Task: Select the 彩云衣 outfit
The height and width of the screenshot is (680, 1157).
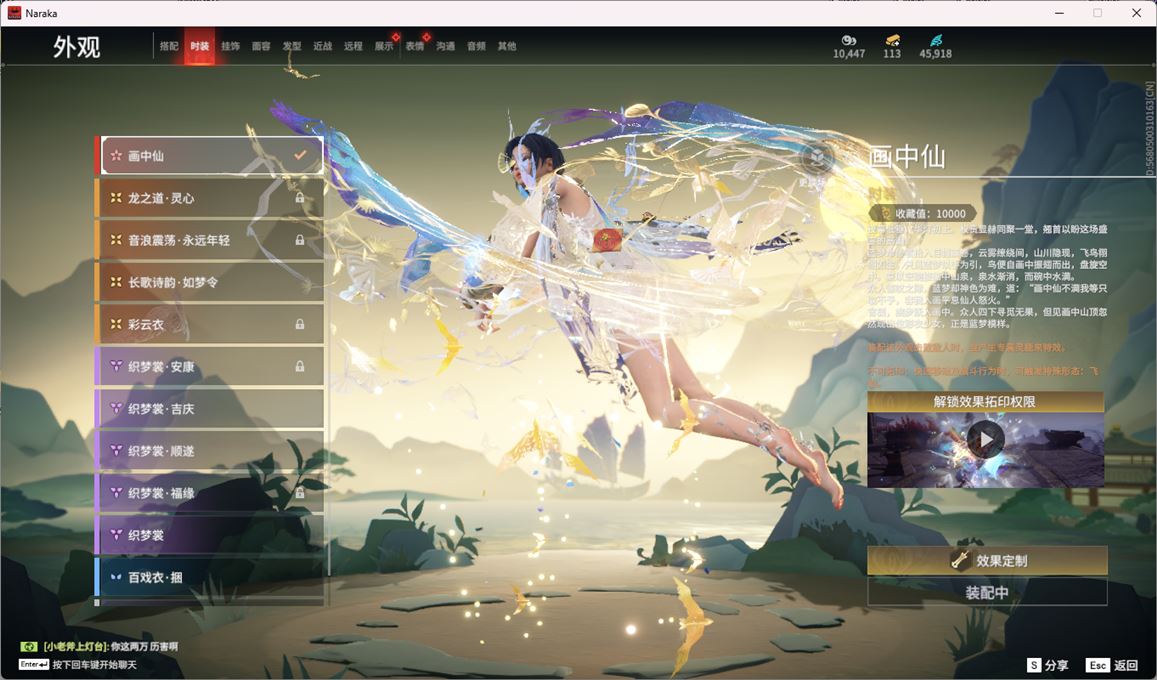Action: click(210, 324)
